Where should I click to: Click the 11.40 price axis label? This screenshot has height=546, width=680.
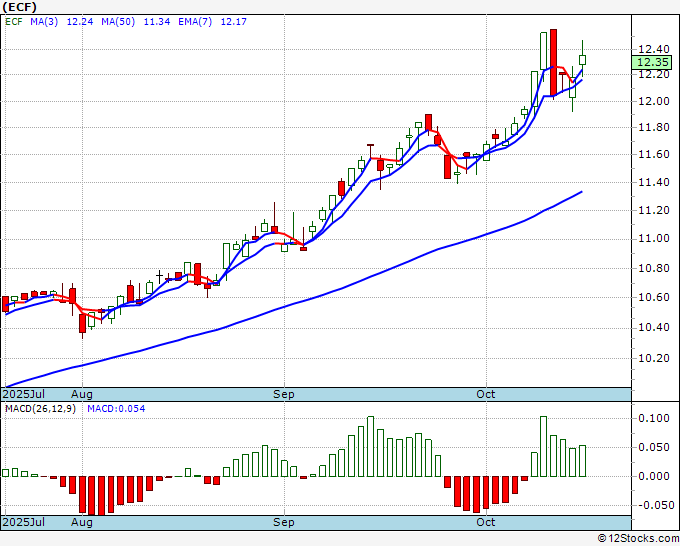pos(654,182)
